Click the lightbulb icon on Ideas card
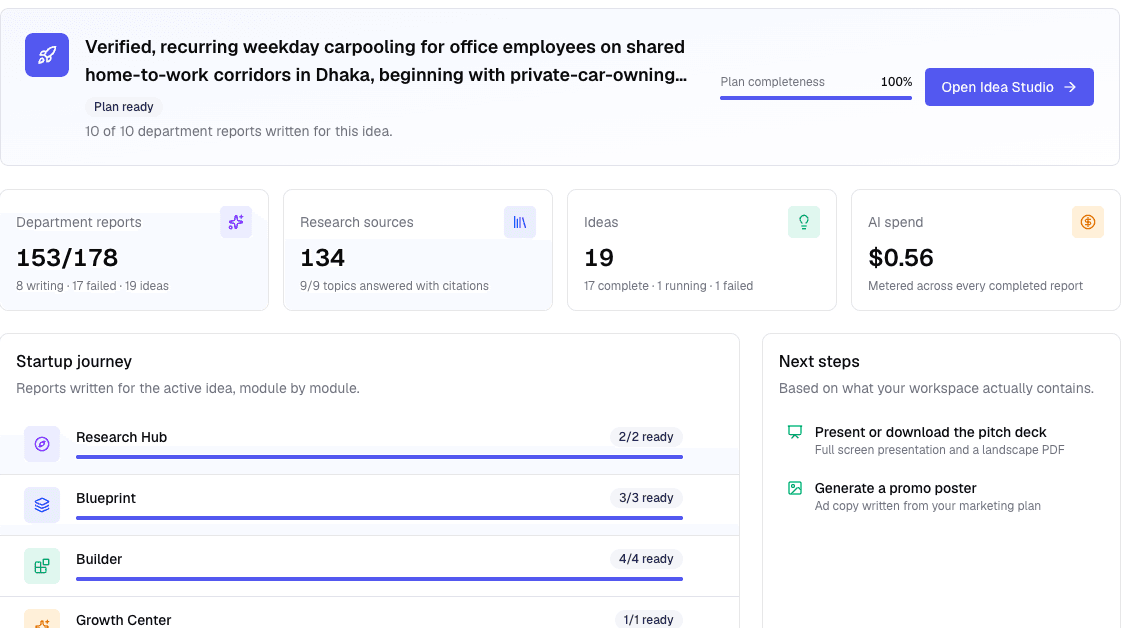 [x=804, y=222]
